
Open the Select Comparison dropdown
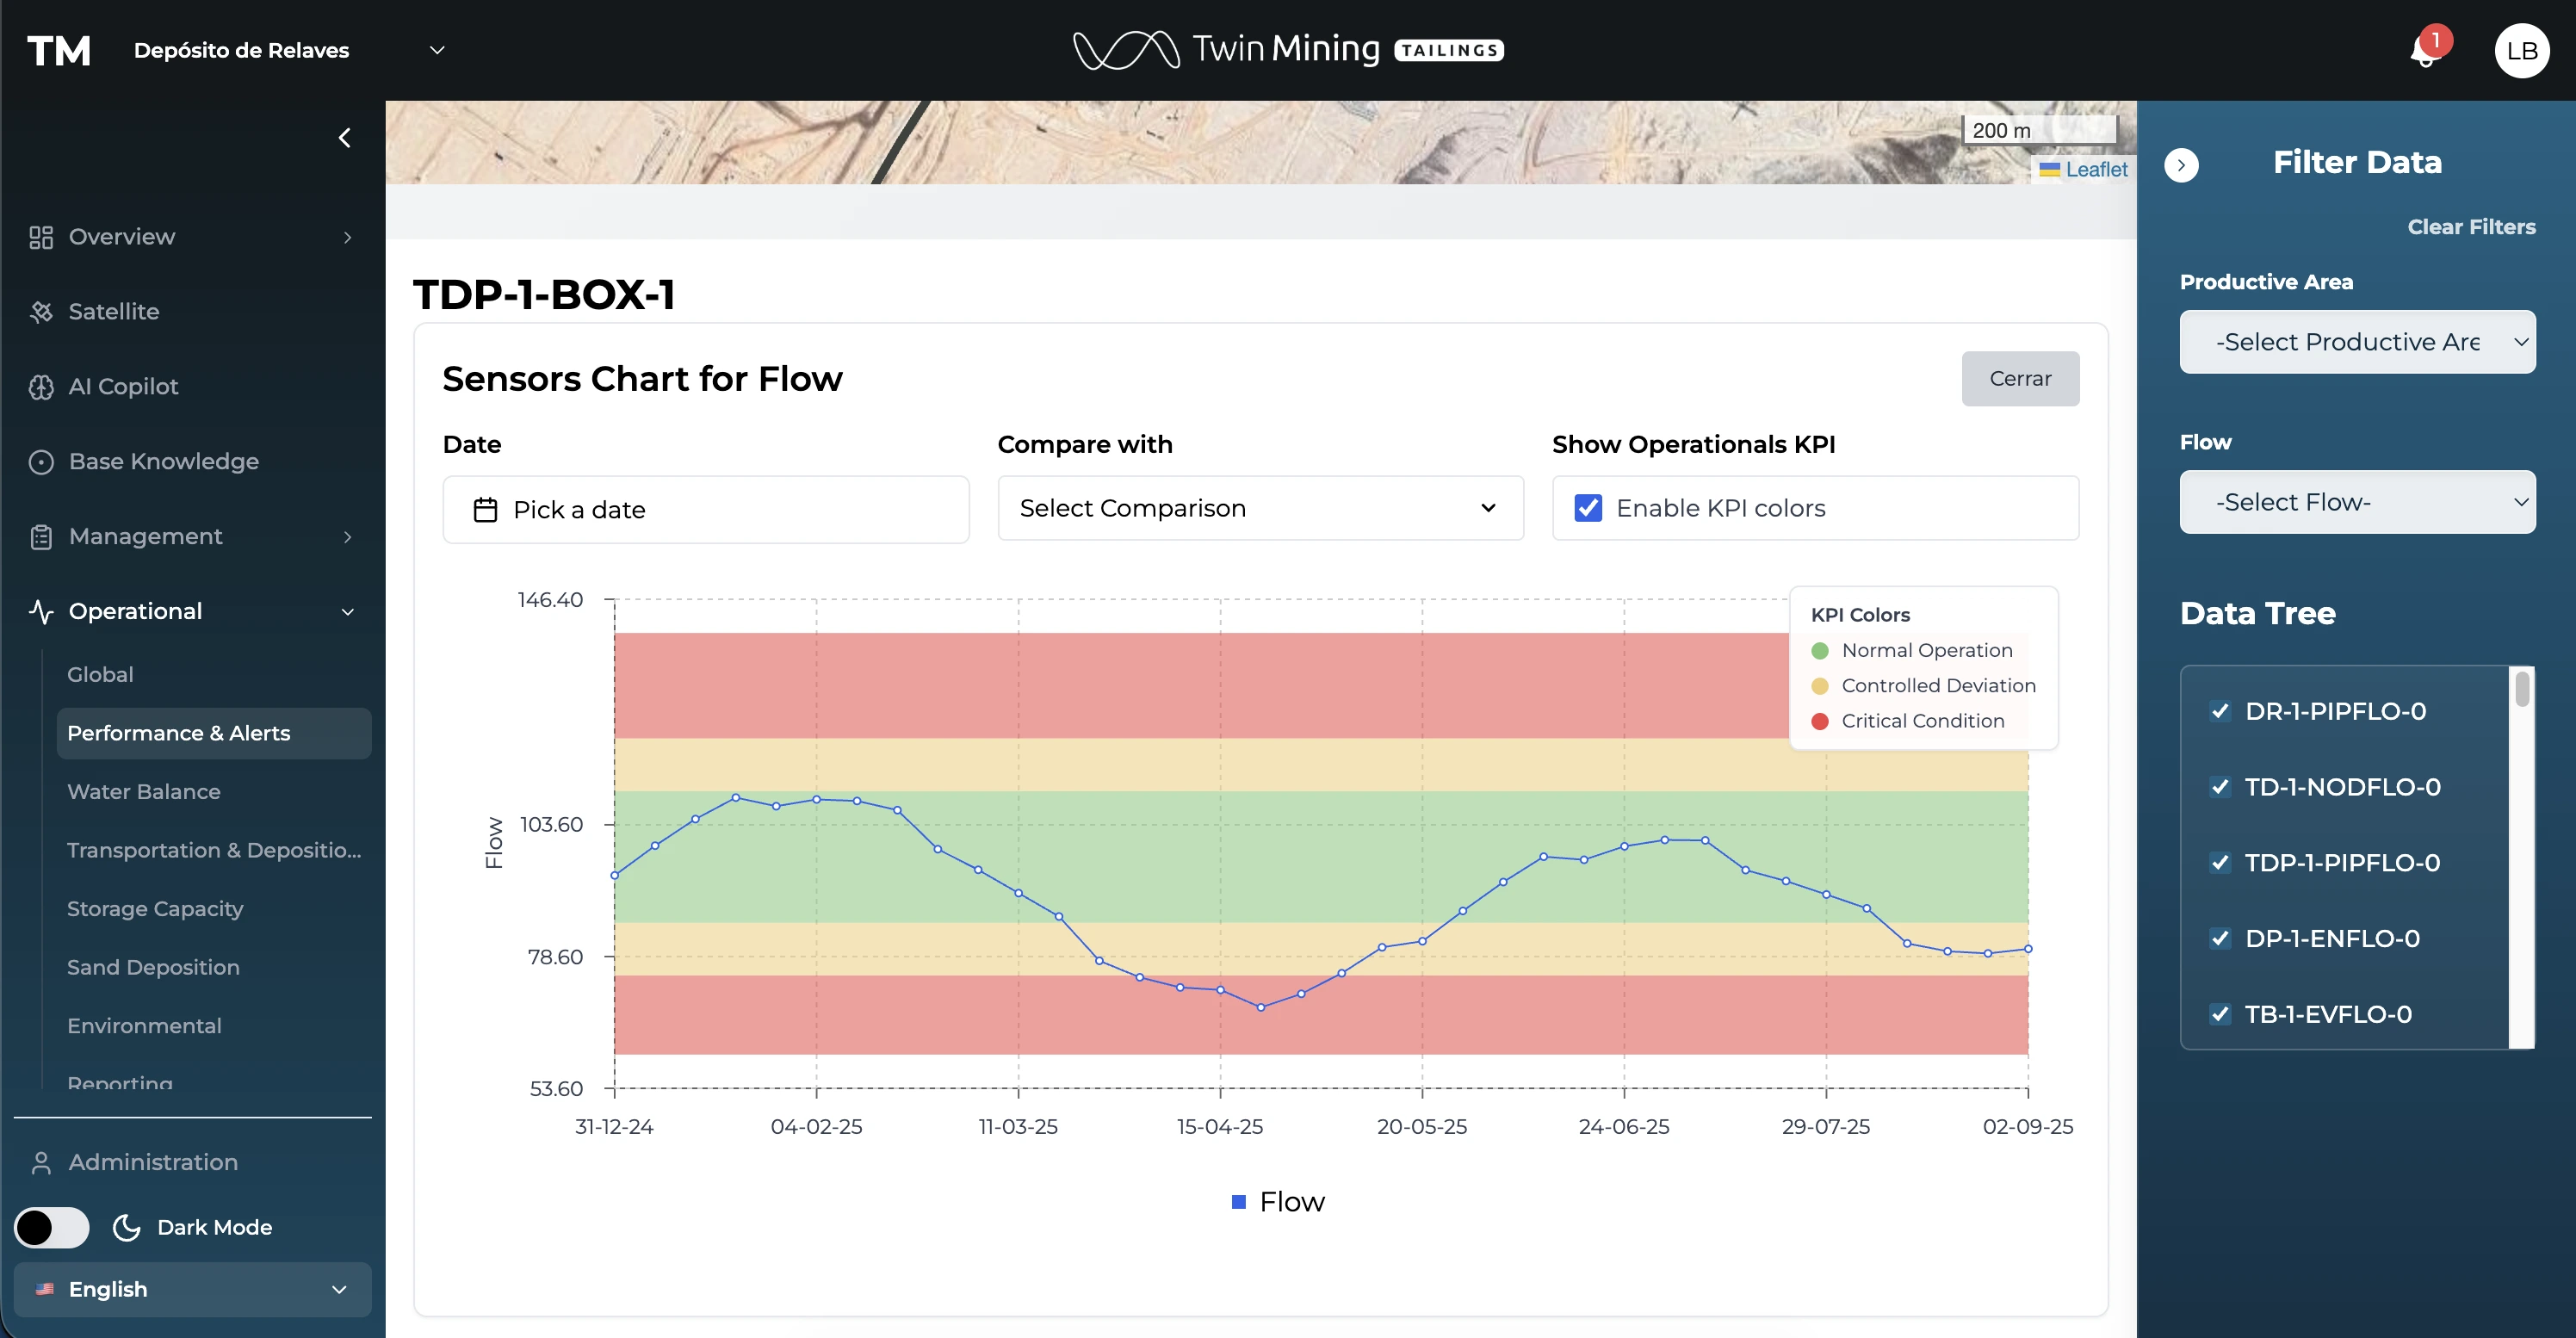[x=1259, y=508]
